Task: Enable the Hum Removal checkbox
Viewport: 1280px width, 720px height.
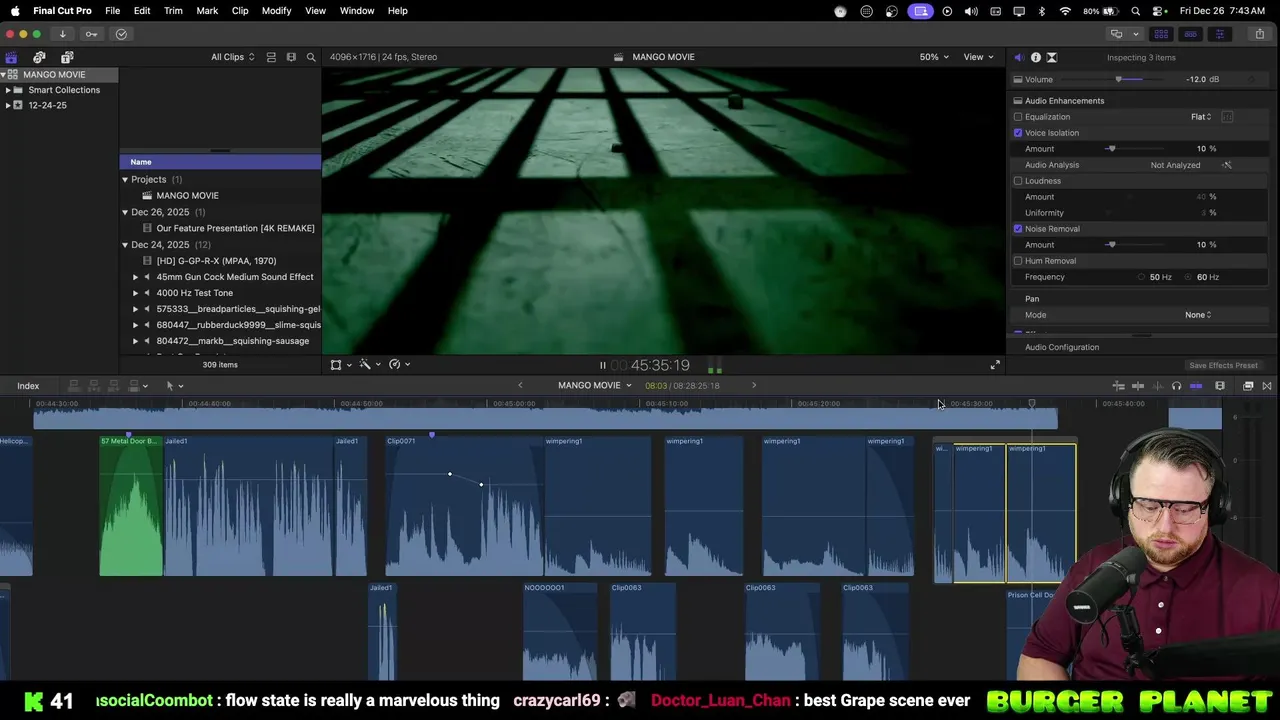Action: point(1018,261)
